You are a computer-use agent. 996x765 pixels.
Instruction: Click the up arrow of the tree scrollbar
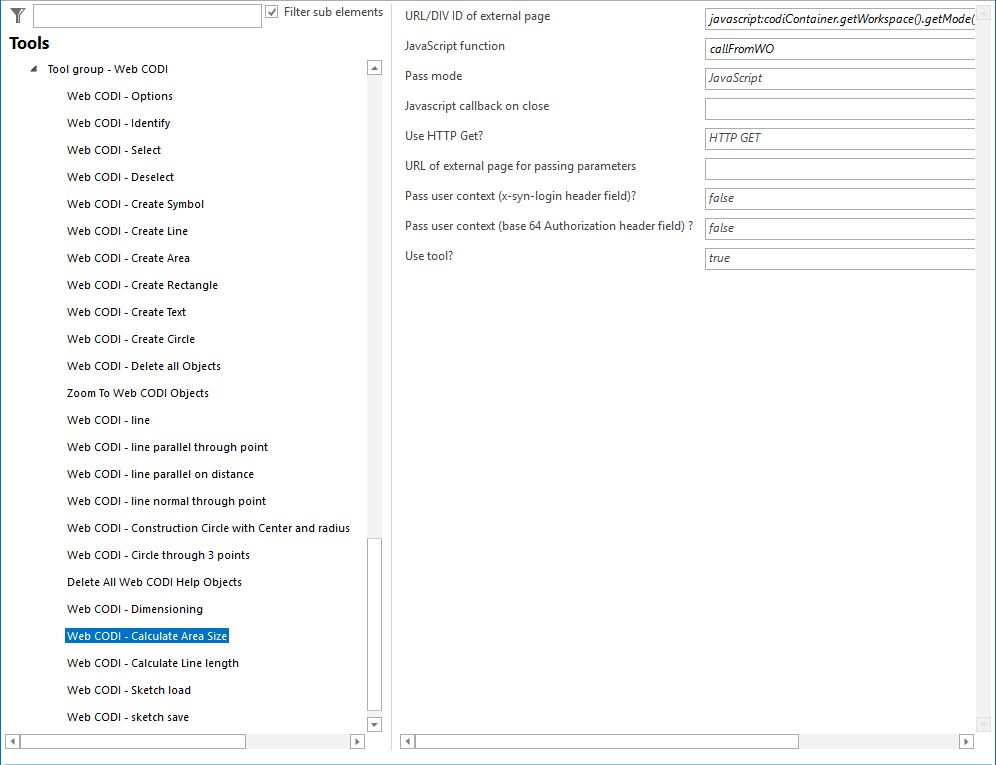pyautogui.click(x=374, y=67)
